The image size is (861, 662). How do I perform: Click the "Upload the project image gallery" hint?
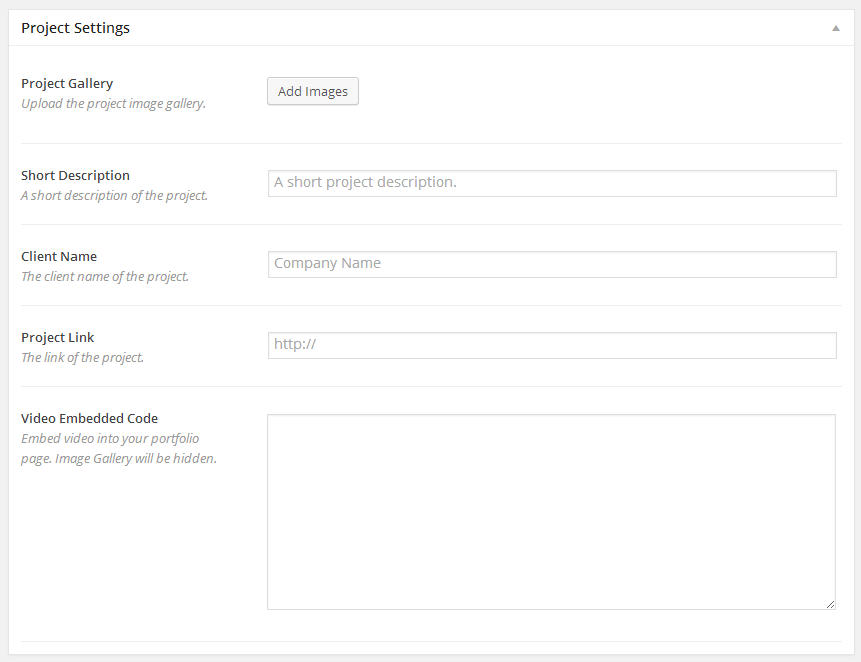(x=113, y=103)
